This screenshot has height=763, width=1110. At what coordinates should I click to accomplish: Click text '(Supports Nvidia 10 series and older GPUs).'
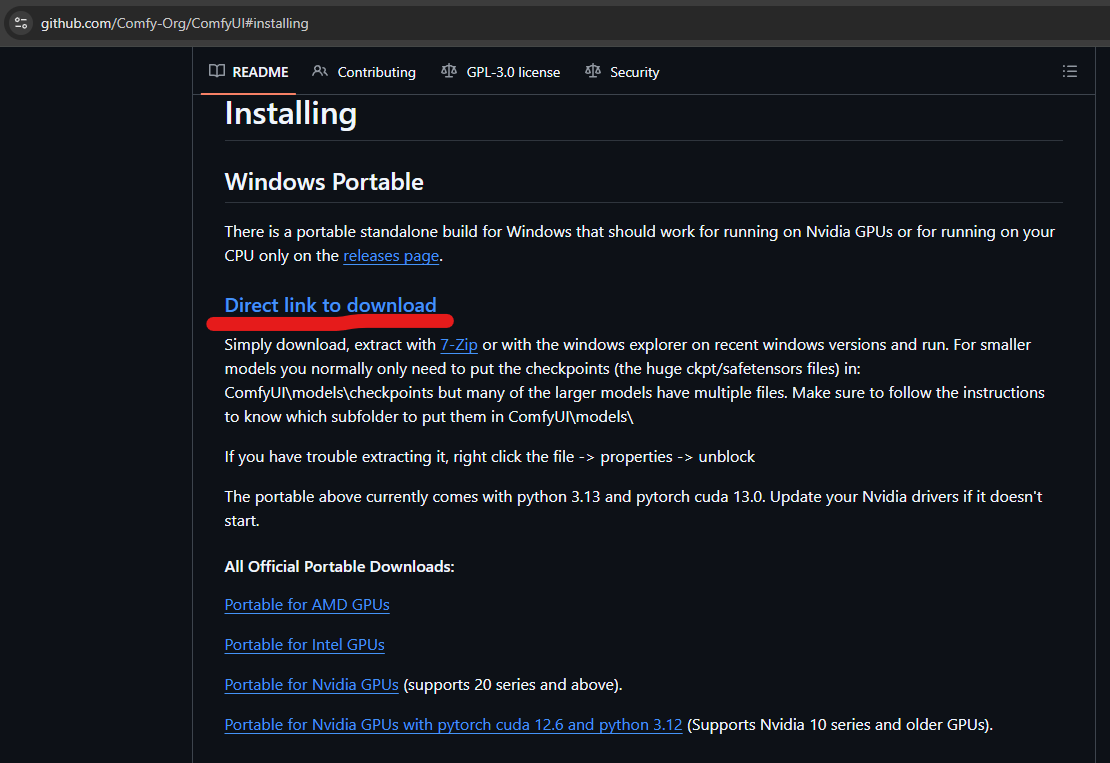[x=840, y=725]
